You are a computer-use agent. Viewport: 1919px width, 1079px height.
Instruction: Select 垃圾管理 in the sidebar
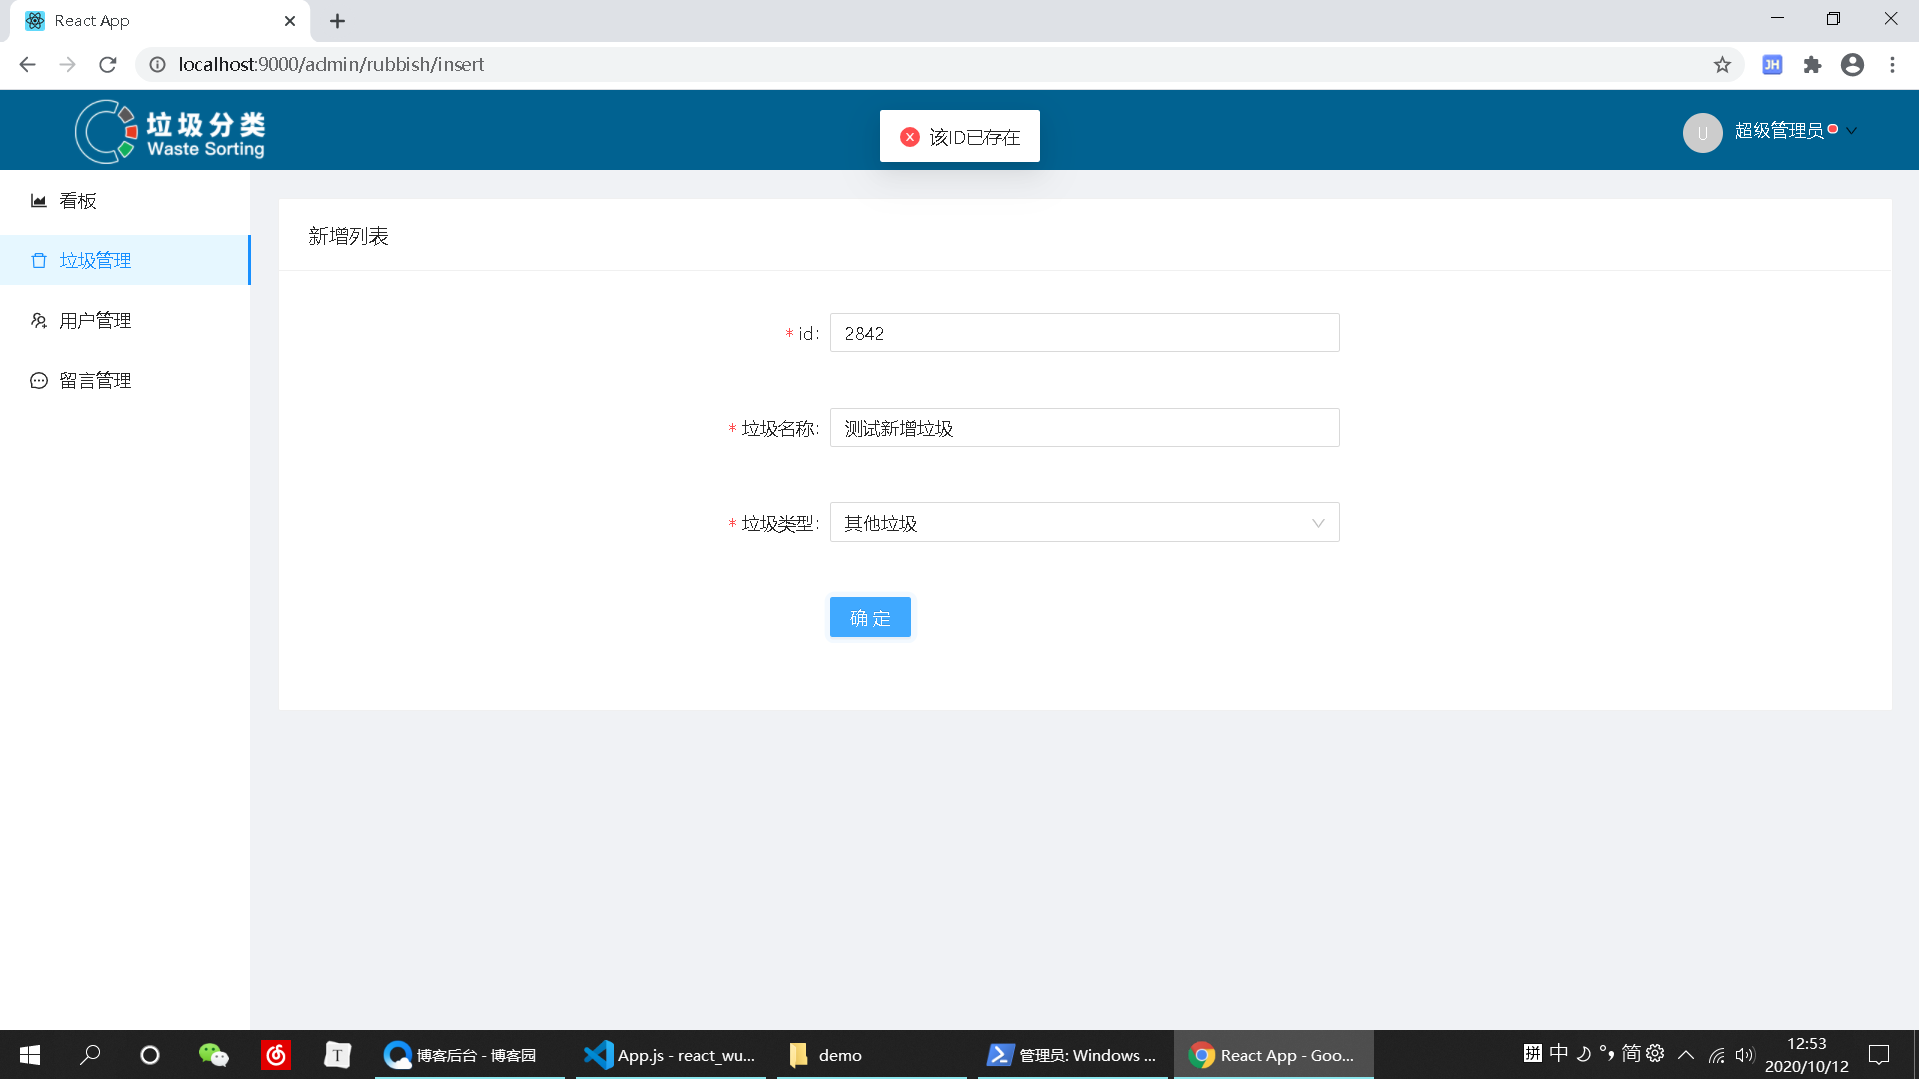125,260
